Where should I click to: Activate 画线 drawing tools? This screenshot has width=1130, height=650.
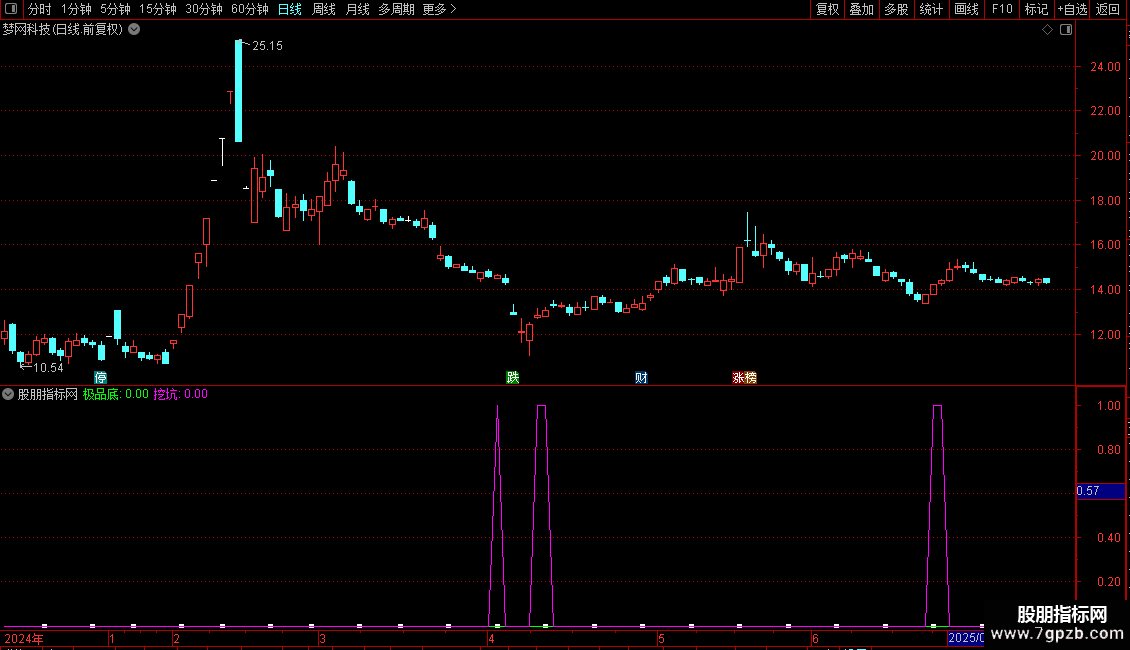966,9
